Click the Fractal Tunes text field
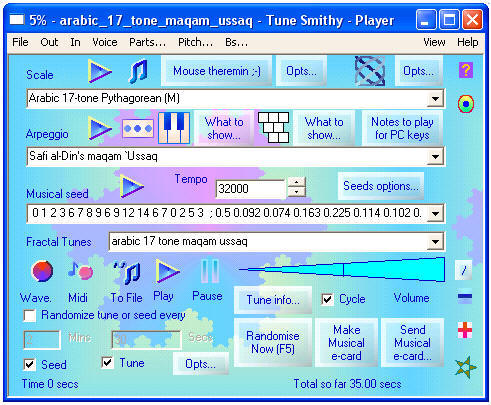Screen dimensions: 491x405 tap(268, 242)
